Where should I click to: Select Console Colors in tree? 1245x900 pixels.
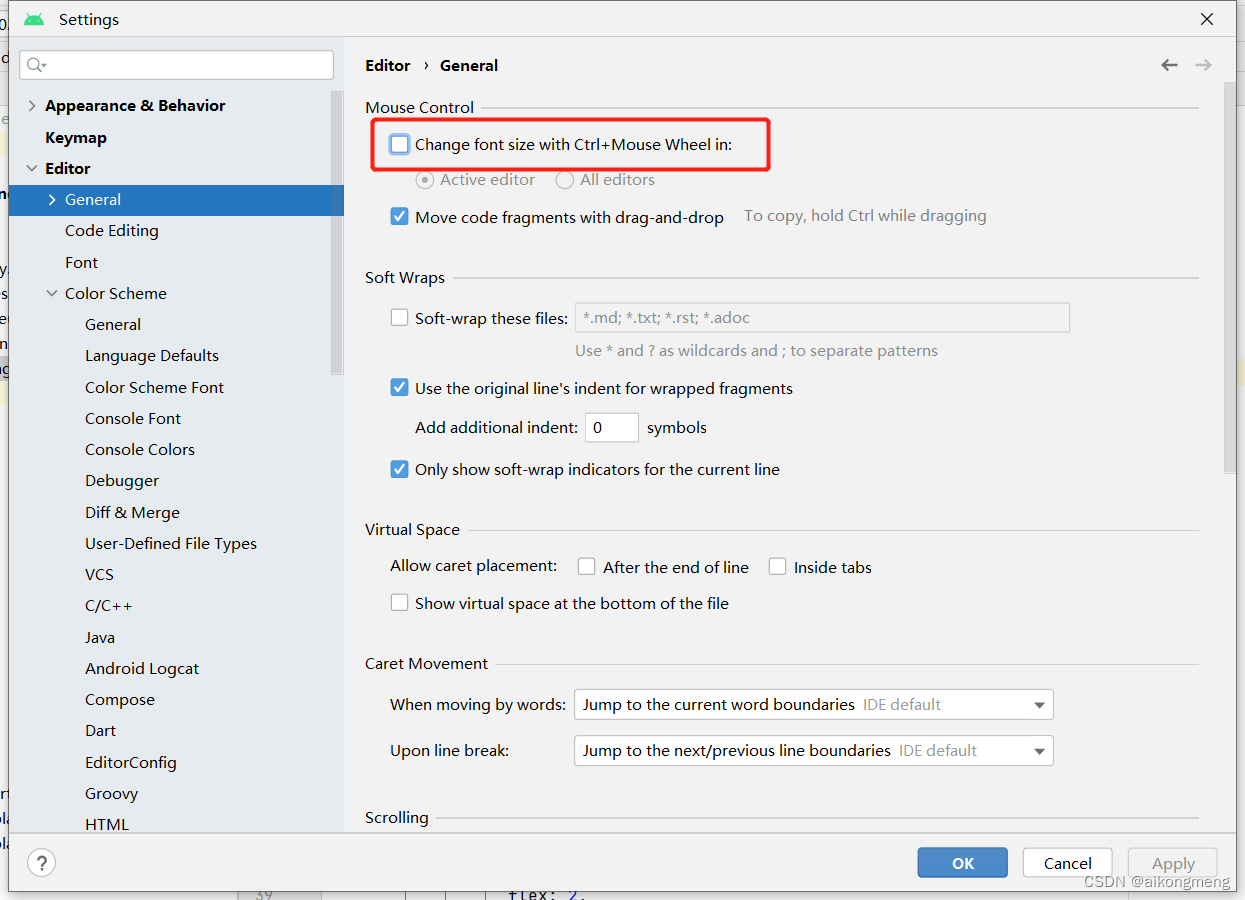pos(140,450)
